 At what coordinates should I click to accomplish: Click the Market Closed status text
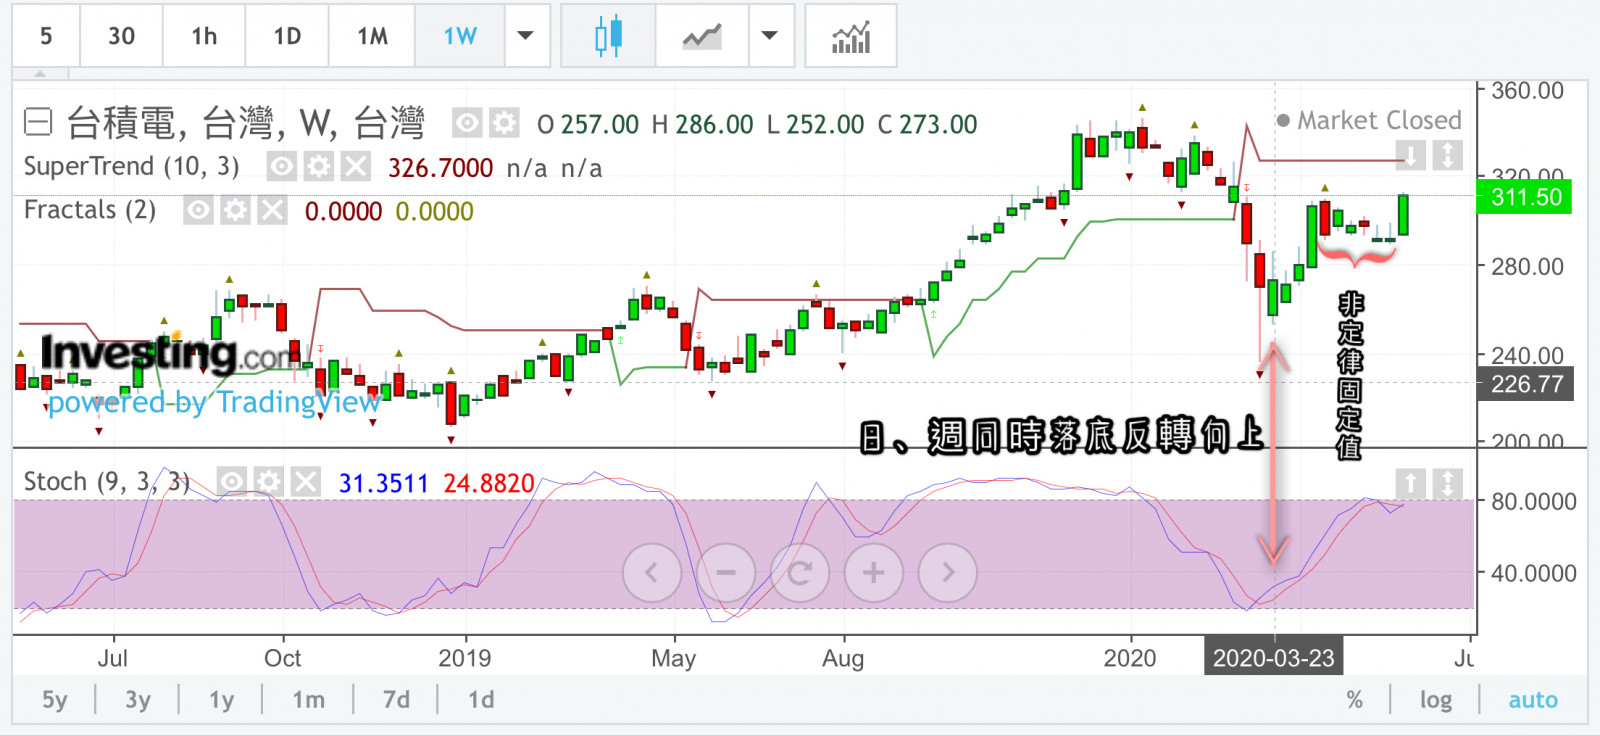[1379, 120]
